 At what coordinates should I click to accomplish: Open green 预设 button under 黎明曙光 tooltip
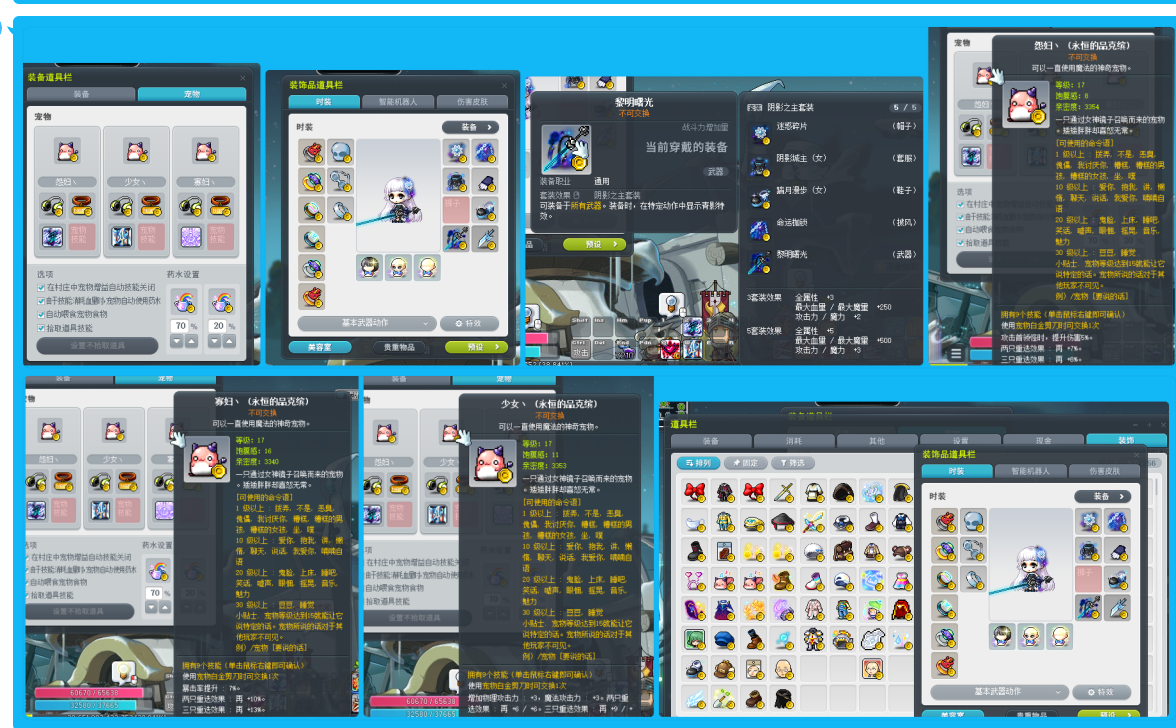click(594, 244)
